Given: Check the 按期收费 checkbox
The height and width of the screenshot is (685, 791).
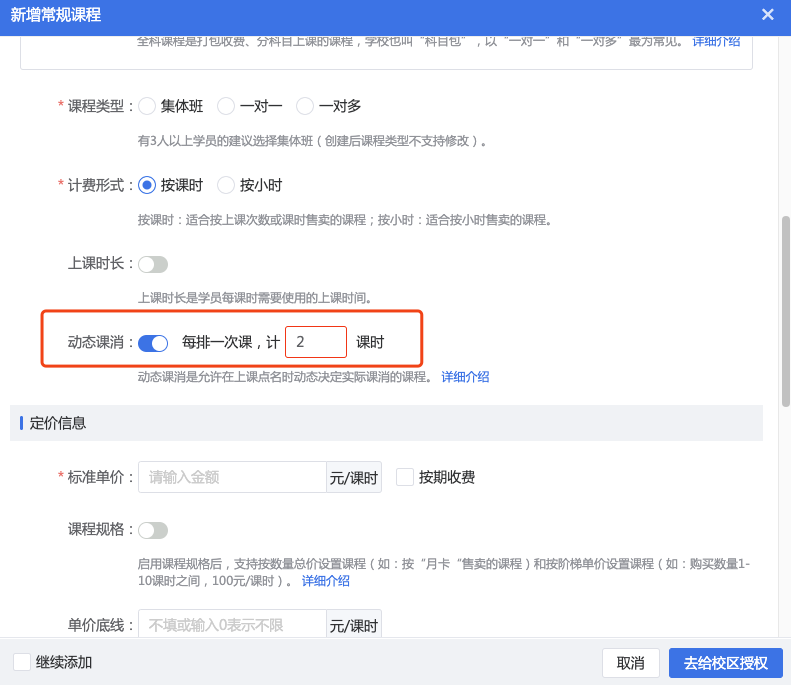Looking at the screenshot, I should tap(405, 477).
